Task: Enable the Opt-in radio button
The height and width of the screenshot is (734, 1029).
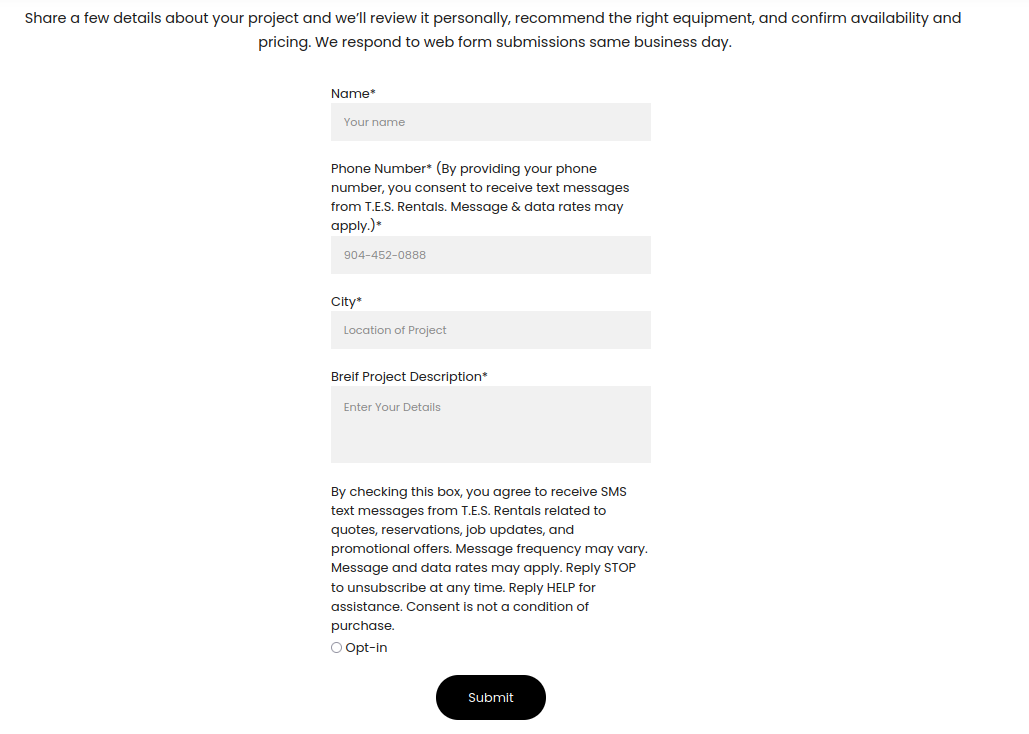Action: (x=336, y=648)
